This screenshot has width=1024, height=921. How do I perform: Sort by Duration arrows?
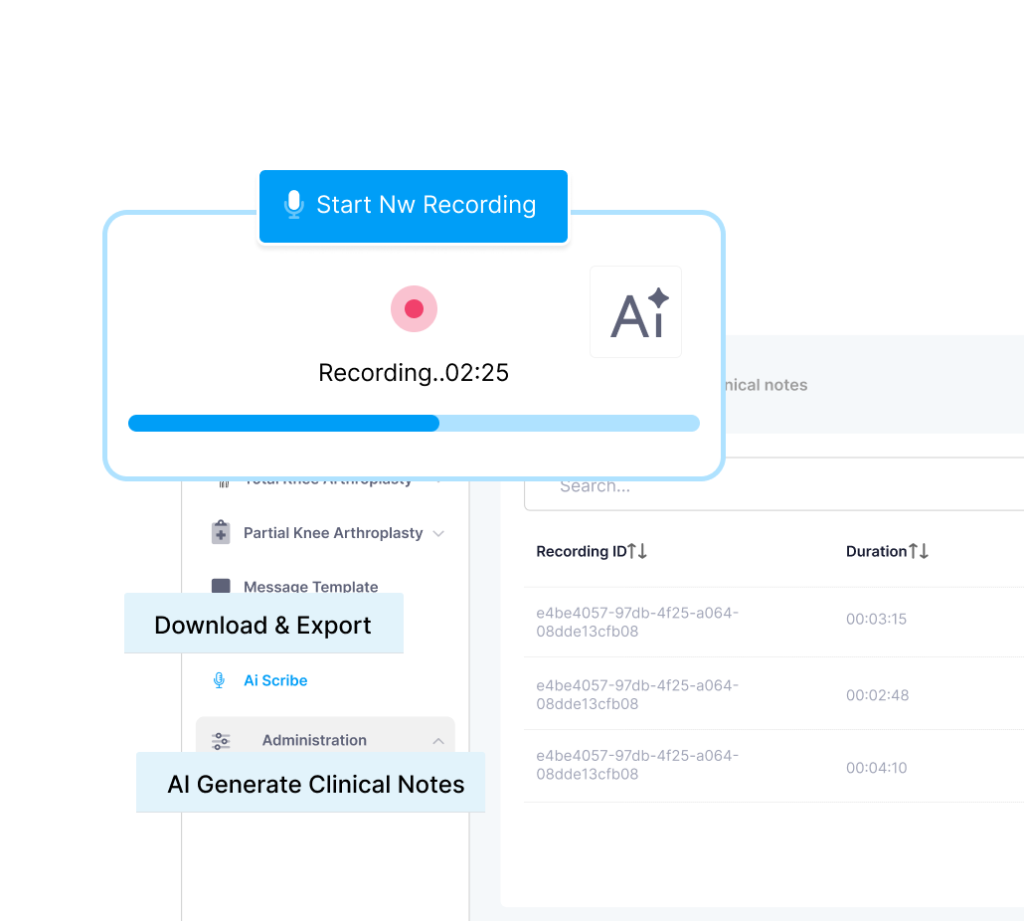coord(919,551)
